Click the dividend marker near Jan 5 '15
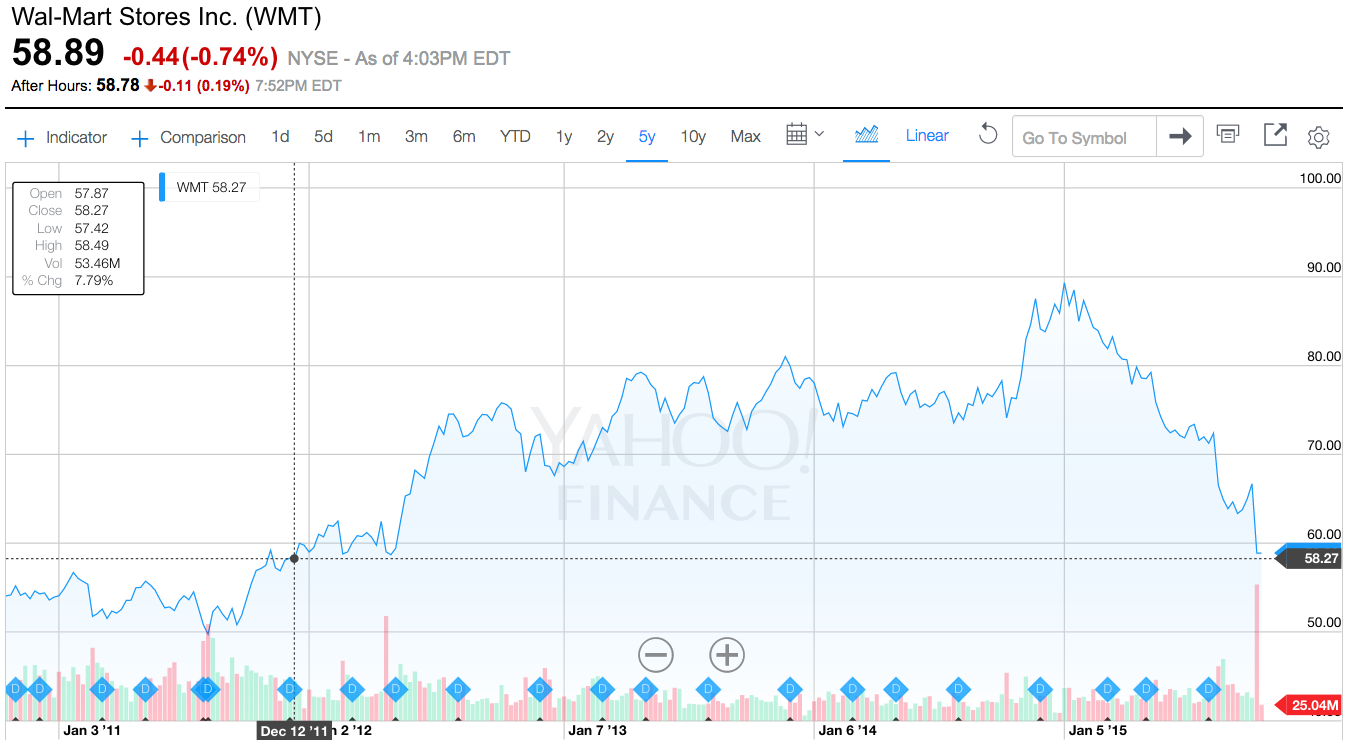This screenshot has width=1356, height=748. click(x=1107, y=688)
